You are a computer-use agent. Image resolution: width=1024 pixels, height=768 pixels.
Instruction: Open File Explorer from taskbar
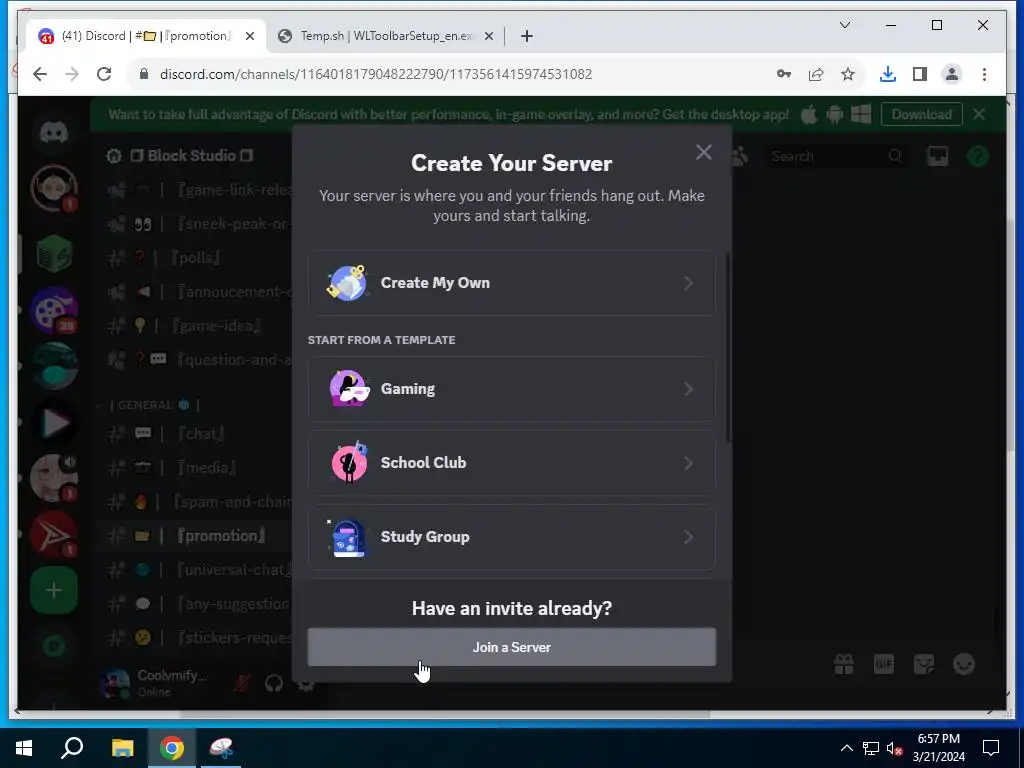click(122, 748)
